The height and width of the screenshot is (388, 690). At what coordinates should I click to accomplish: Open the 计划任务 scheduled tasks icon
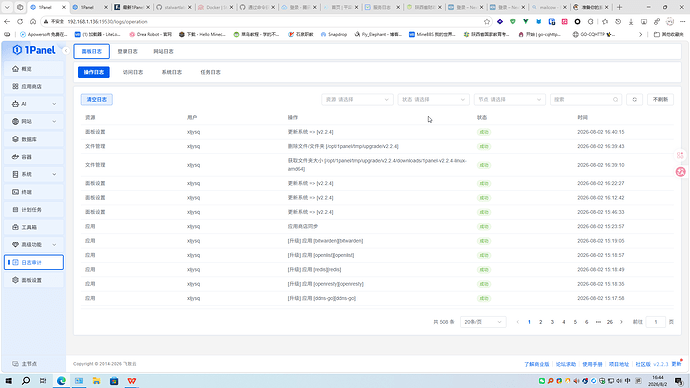[x=15, y=209]
